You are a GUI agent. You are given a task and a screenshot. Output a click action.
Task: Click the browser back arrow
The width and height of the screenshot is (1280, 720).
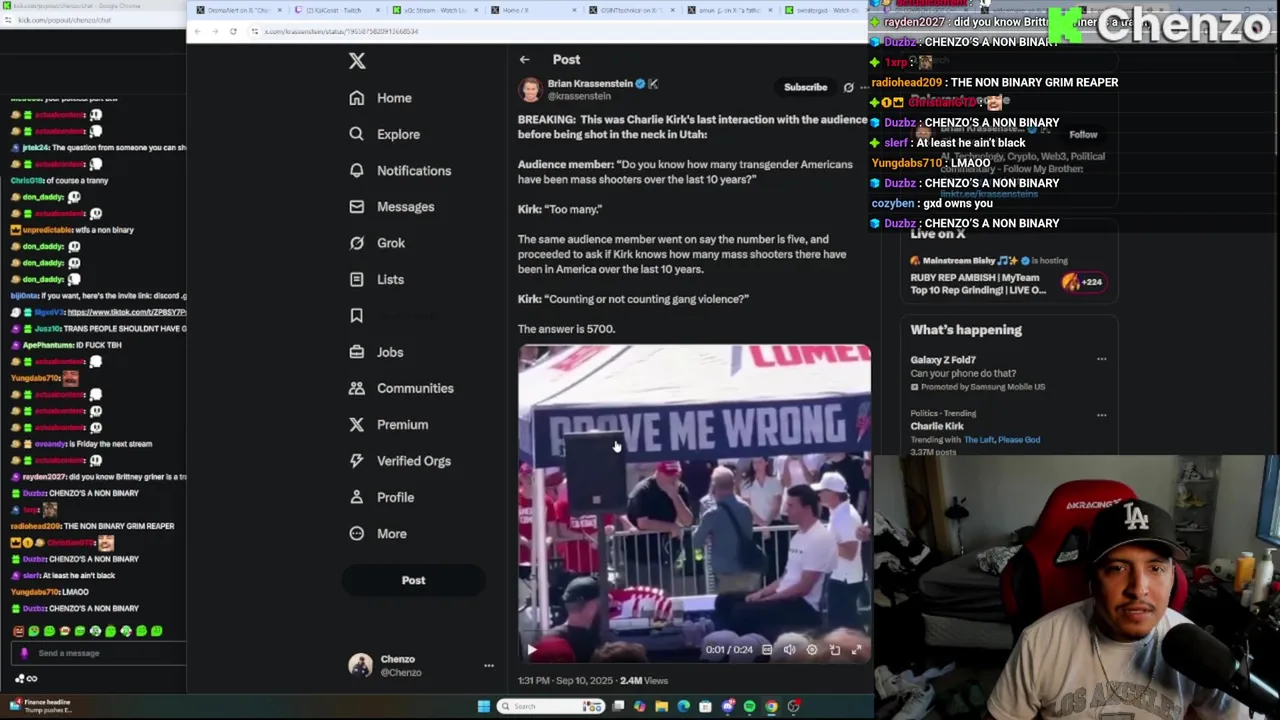tap(197, 32)
